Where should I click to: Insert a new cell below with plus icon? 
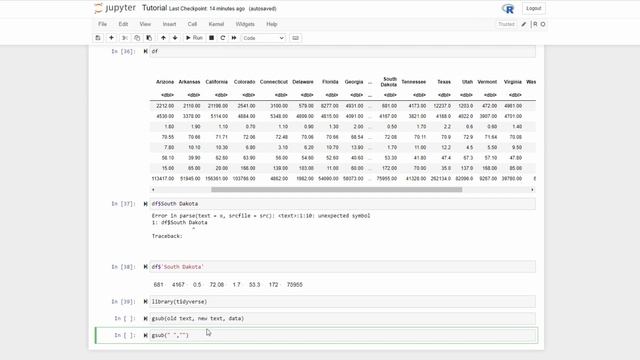pyautogui.click(x=111, y=38)
